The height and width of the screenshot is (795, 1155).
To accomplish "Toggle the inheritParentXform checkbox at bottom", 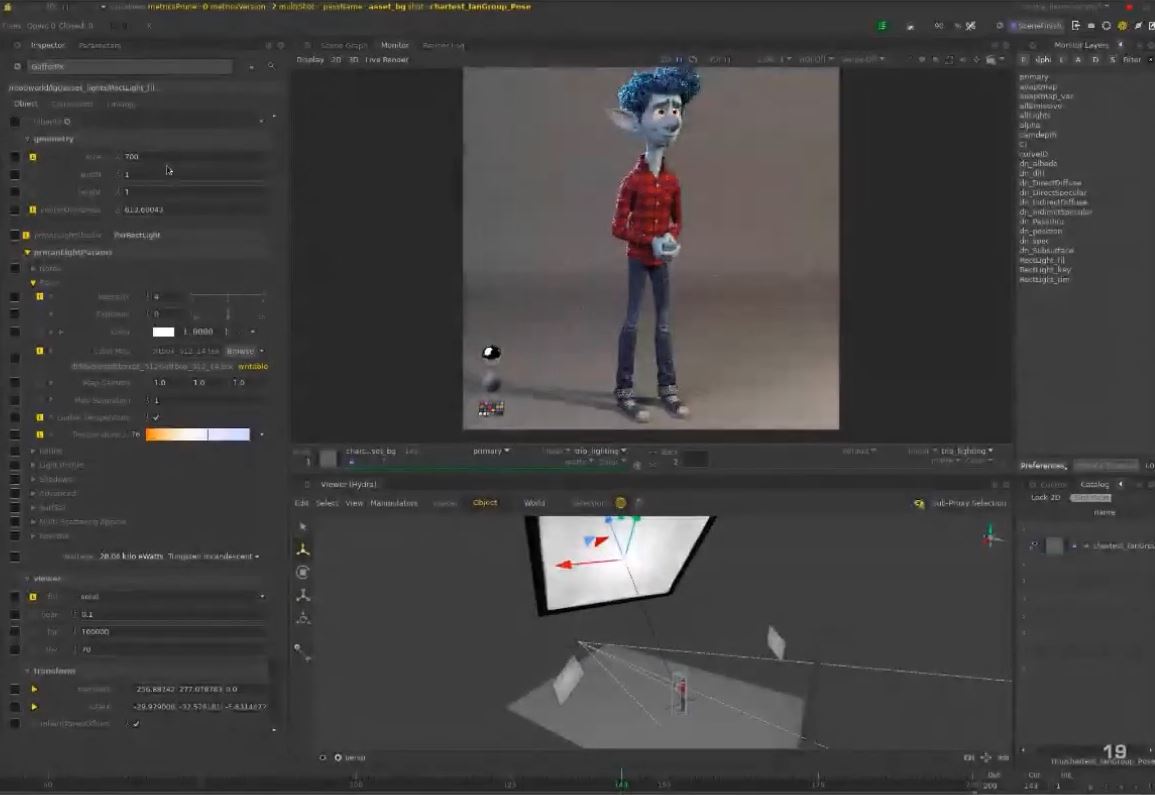I will click(x=136, y=724).
